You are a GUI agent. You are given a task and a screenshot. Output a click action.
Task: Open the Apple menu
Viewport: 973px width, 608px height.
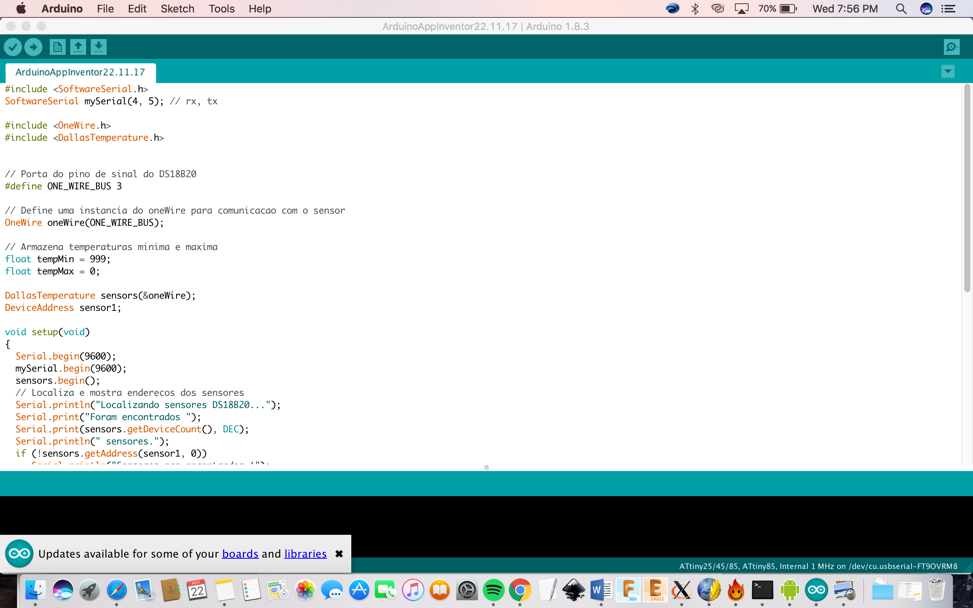(x=21, y=9)
